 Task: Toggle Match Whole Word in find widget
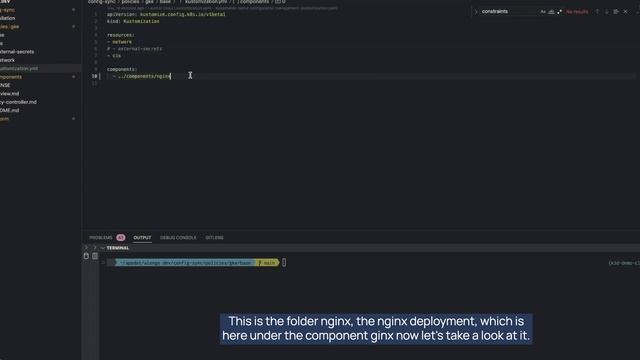(x=551, y=12)
